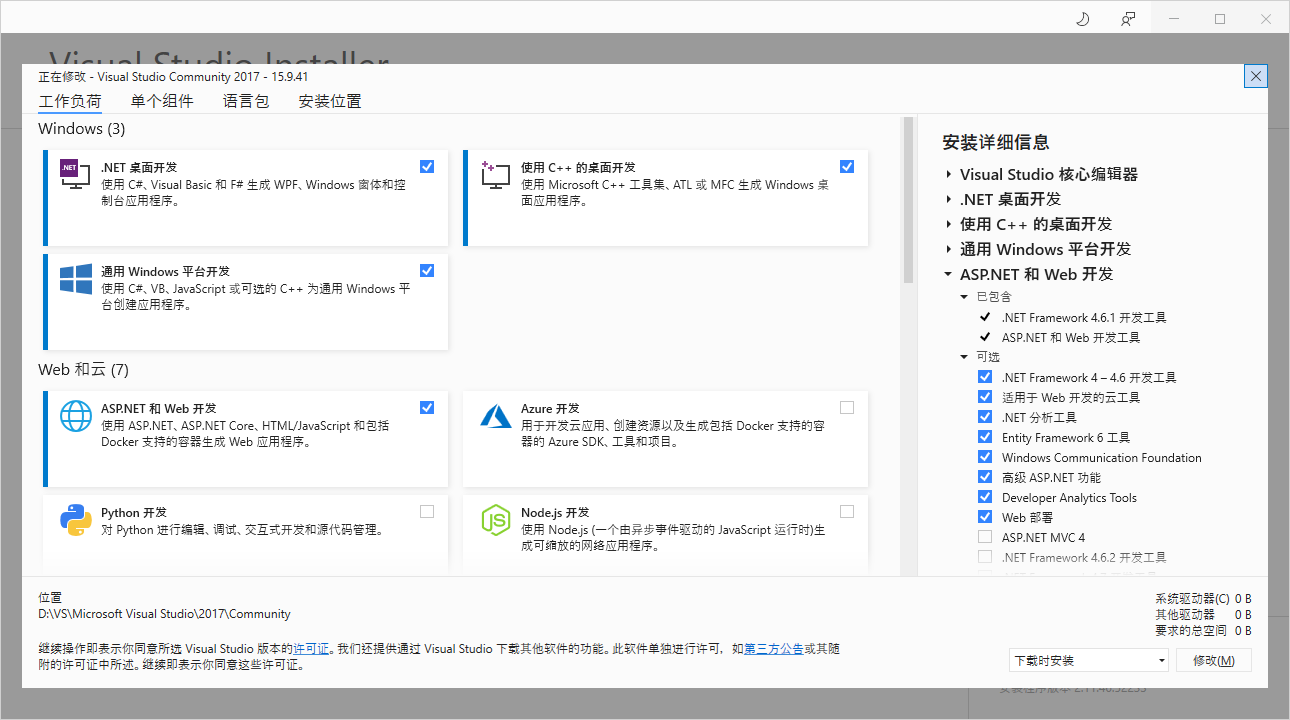Click the feedback icon in title bar
Viewport: 1290px width, 720px height.
(x=1128, y=18)
